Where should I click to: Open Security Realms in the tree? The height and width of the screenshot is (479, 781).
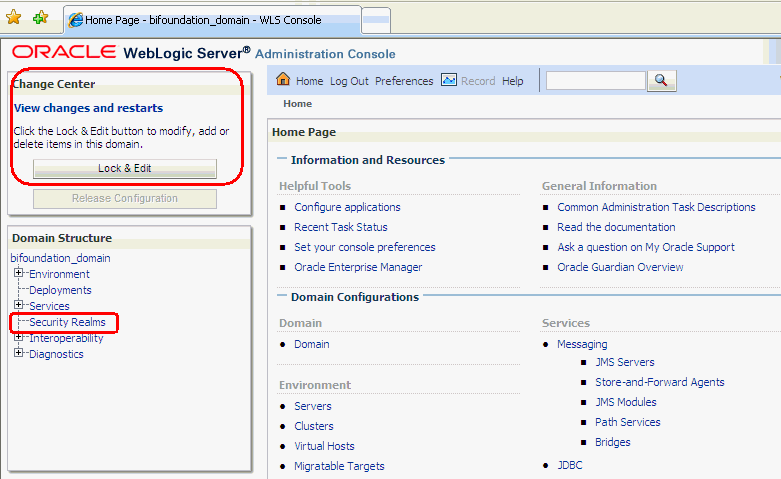67,322
